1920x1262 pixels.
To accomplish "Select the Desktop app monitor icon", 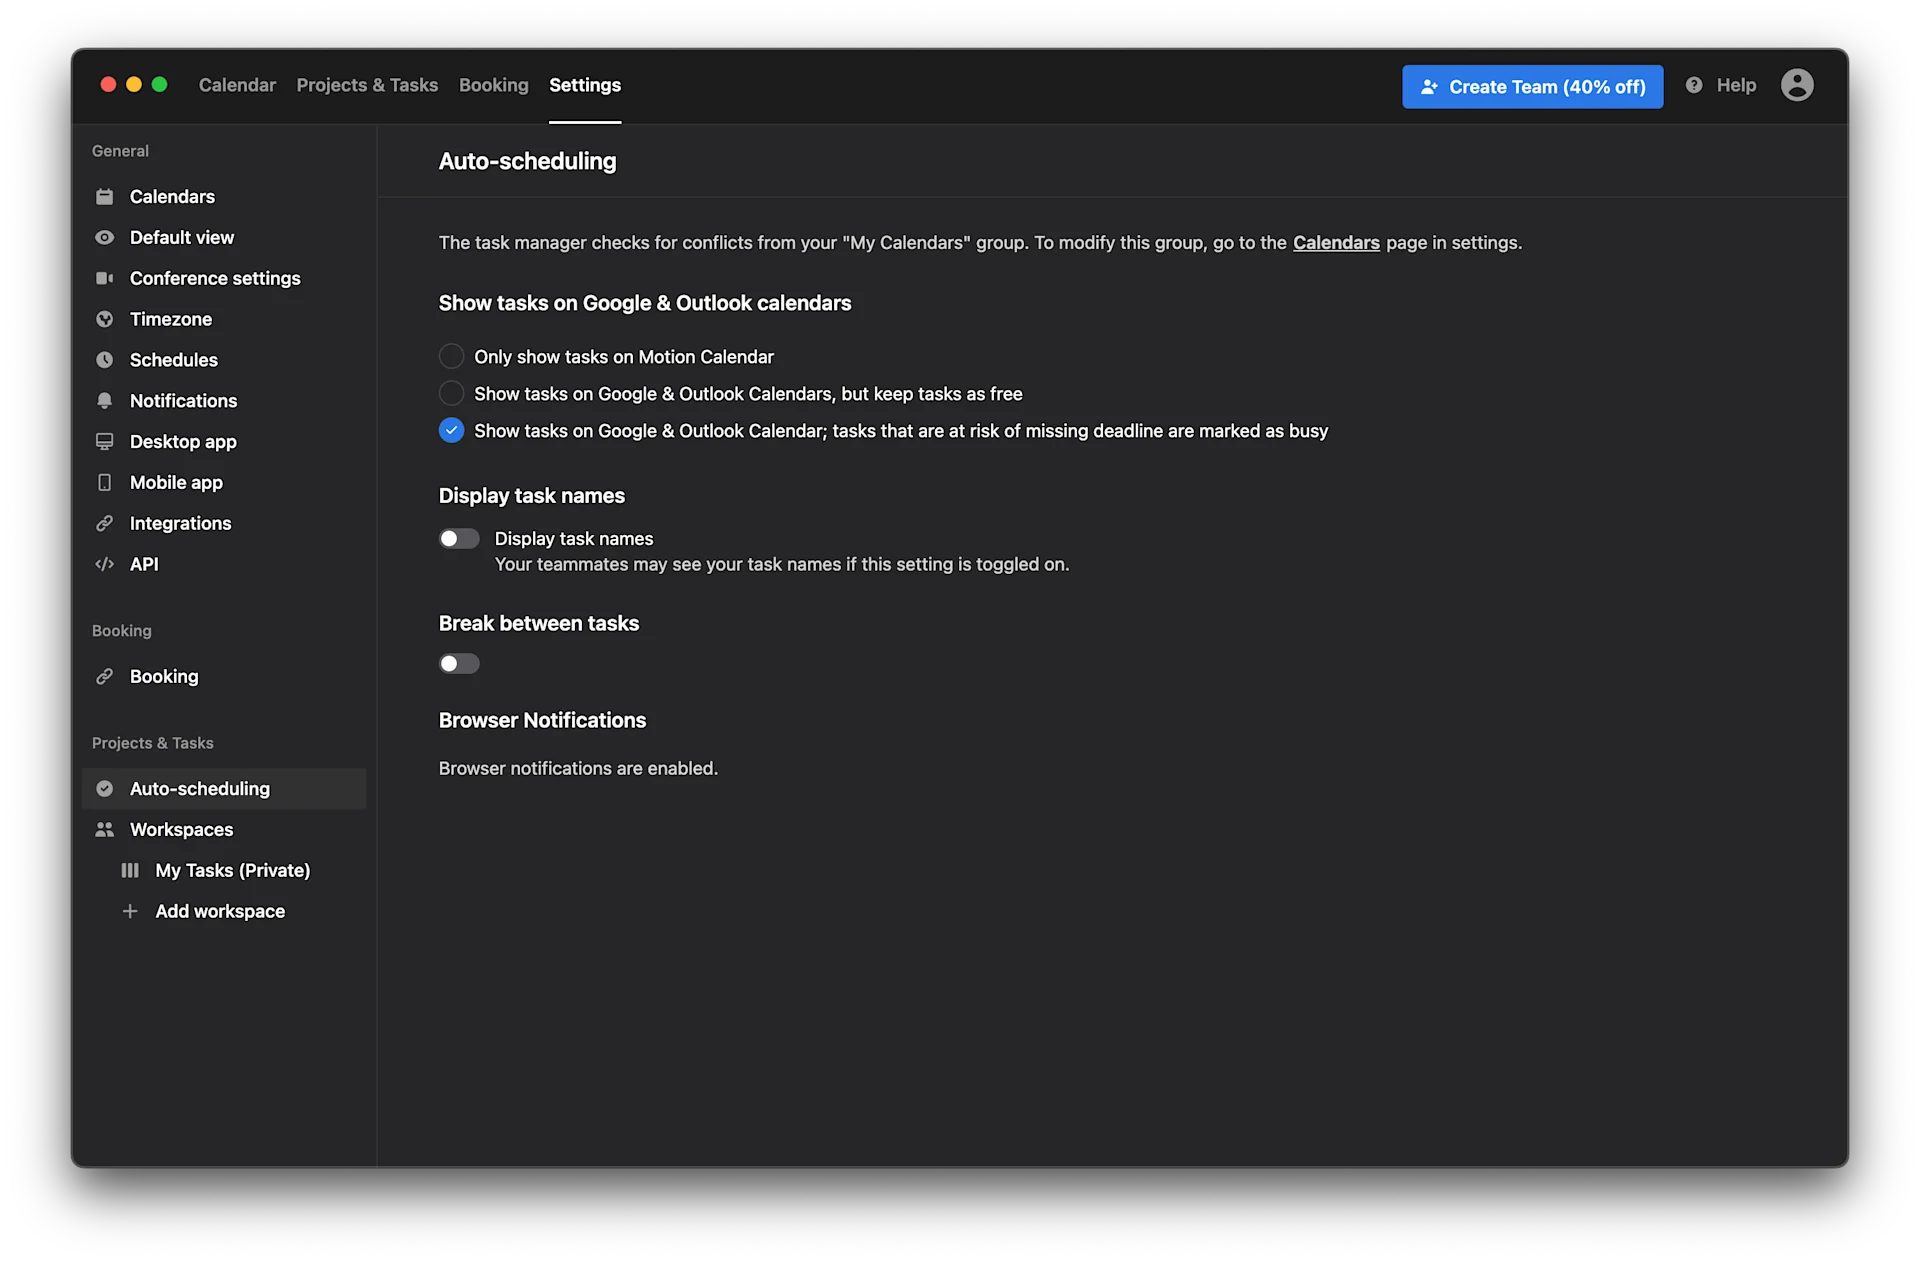I will (x=105, y=441).
